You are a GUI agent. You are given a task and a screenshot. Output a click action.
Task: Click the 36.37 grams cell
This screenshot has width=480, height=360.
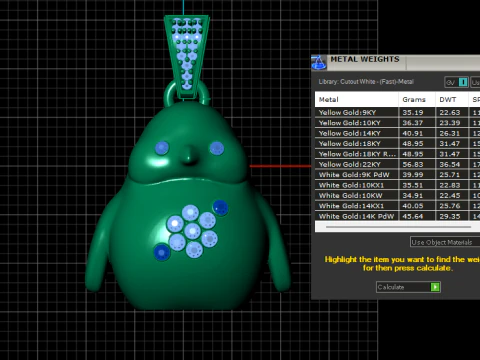click(x=417, y=123)
